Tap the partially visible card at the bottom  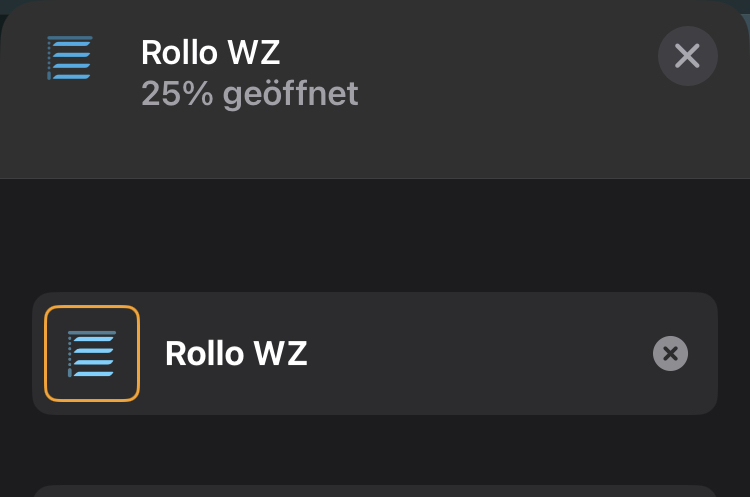[375, 490]
